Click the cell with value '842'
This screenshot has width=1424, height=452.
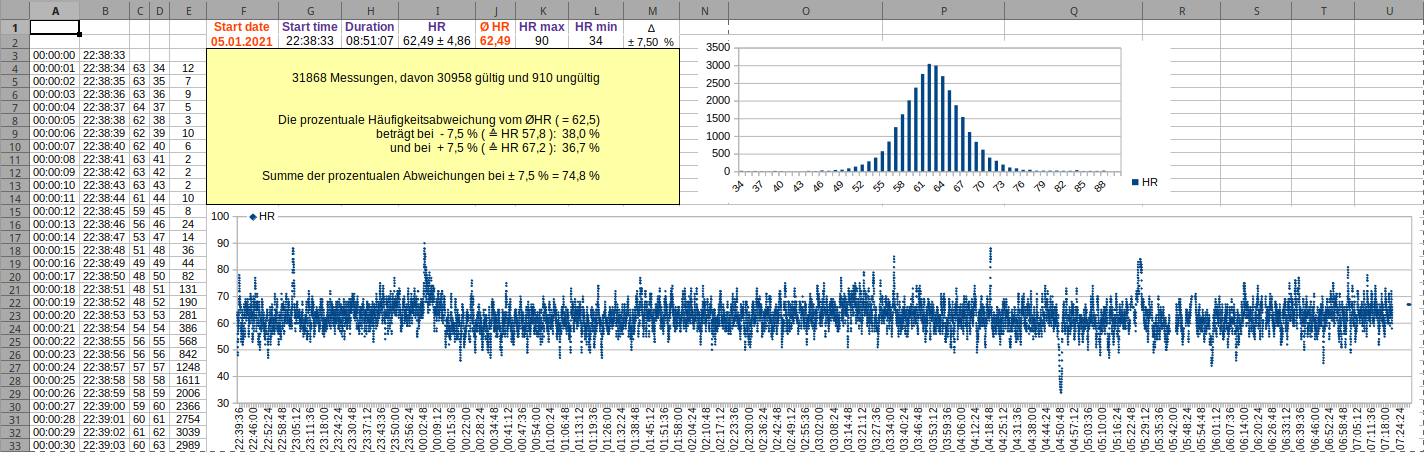coord(188,354)
